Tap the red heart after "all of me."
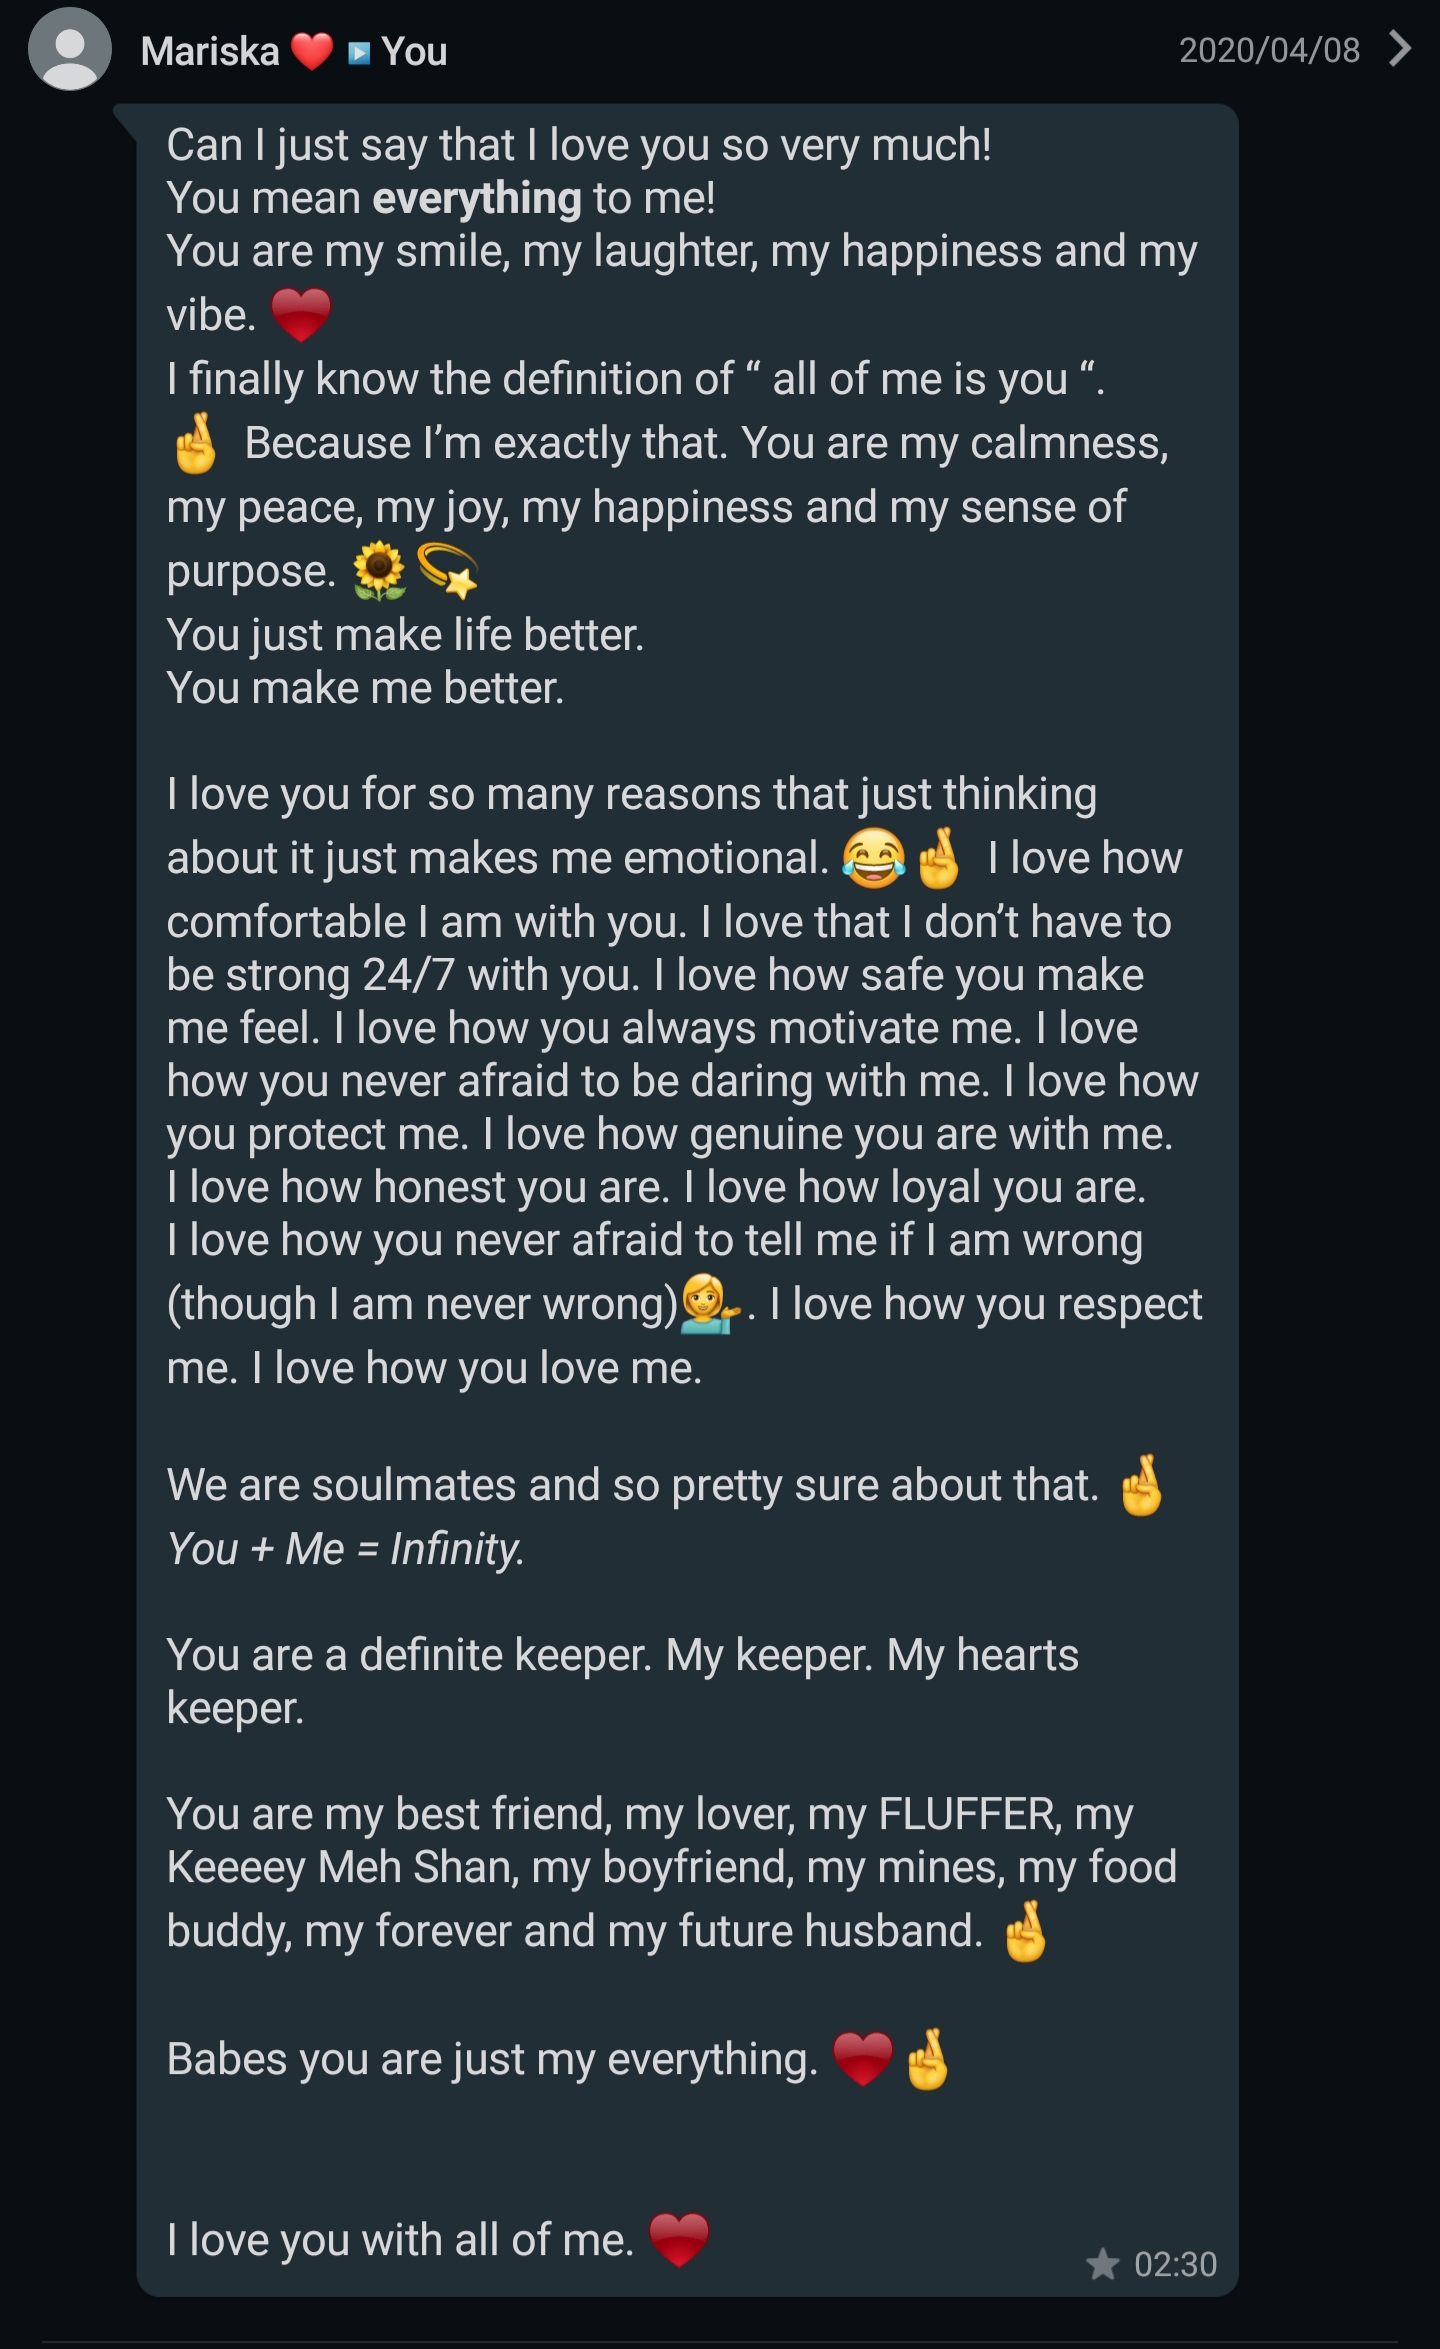Screen dimensions: 1440x2349 (x=679, y=2239)
